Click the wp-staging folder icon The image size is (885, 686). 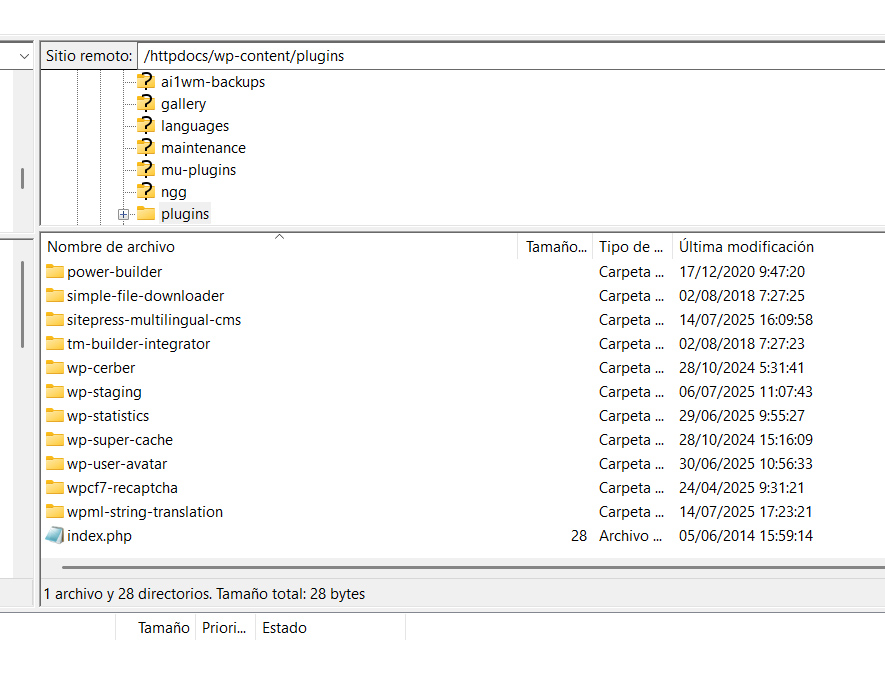point(55,391)
